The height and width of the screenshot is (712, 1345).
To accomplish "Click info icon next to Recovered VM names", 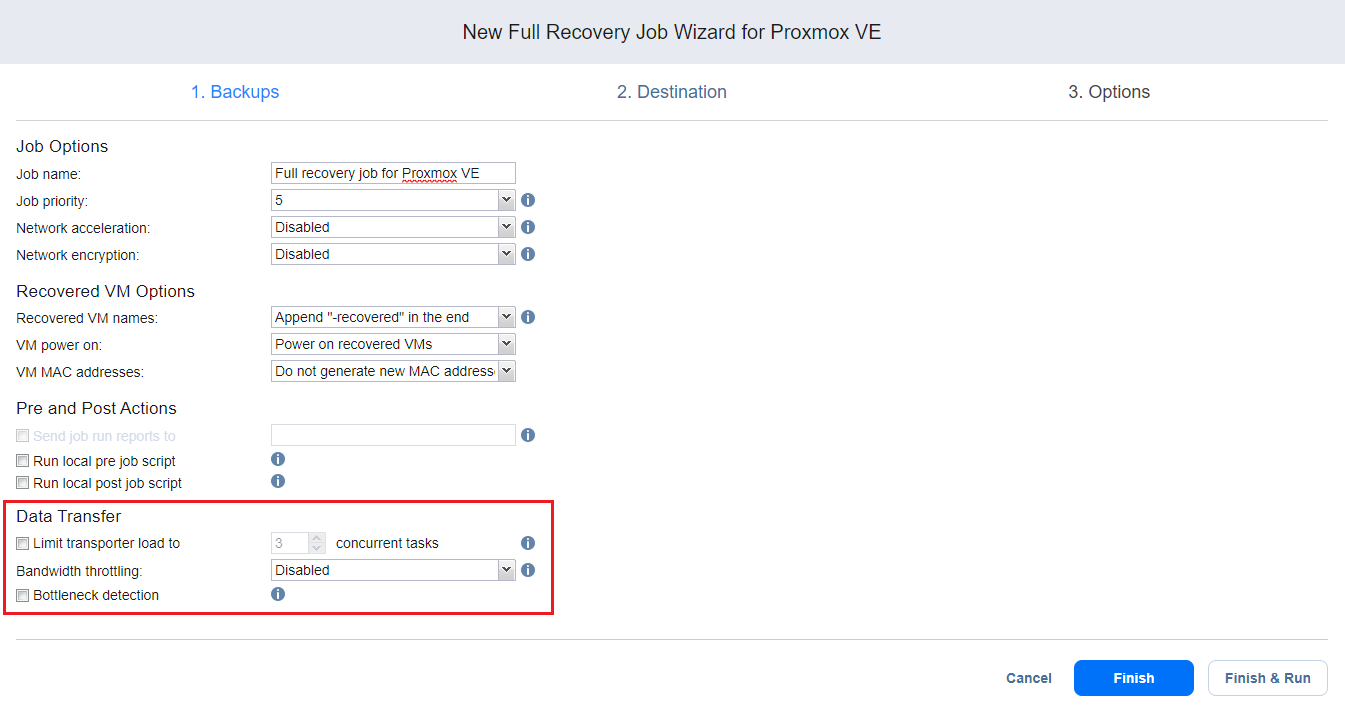I will (x=528, y=317).
